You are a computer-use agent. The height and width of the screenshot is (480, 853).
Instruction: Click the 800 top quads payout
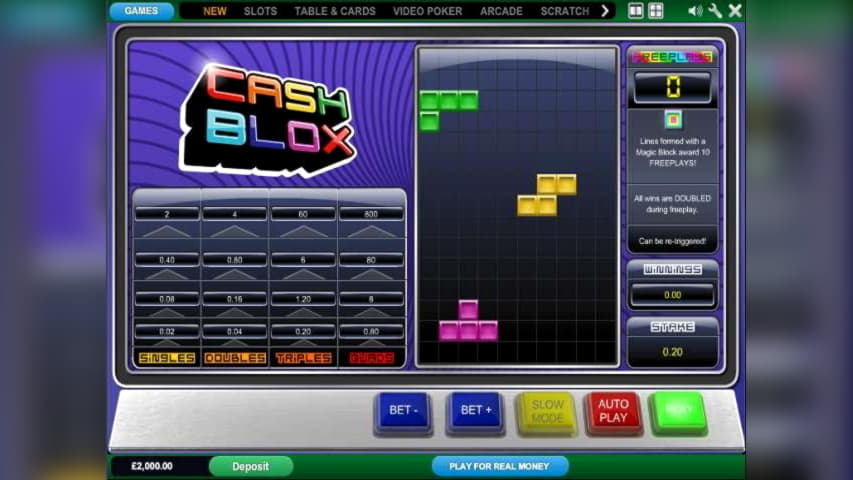371,214
